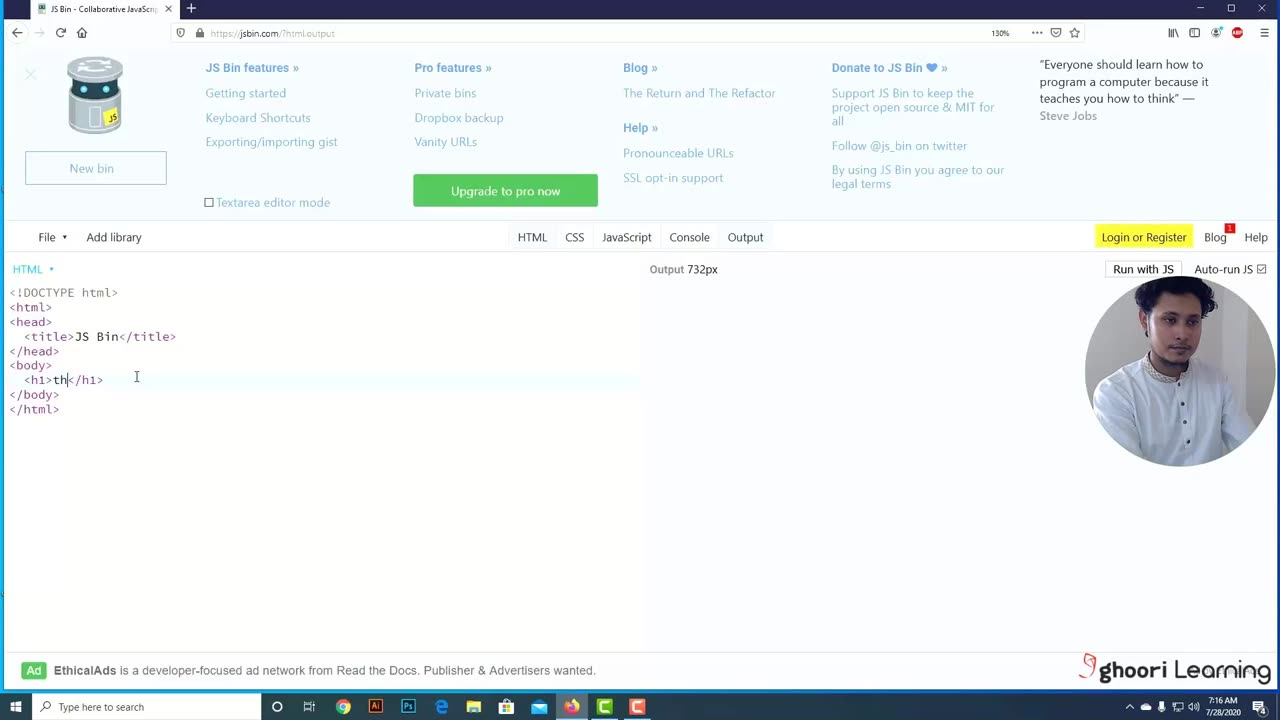Click Windows taskbar search box
The image size is (1280, 720).
coord(146,707)
